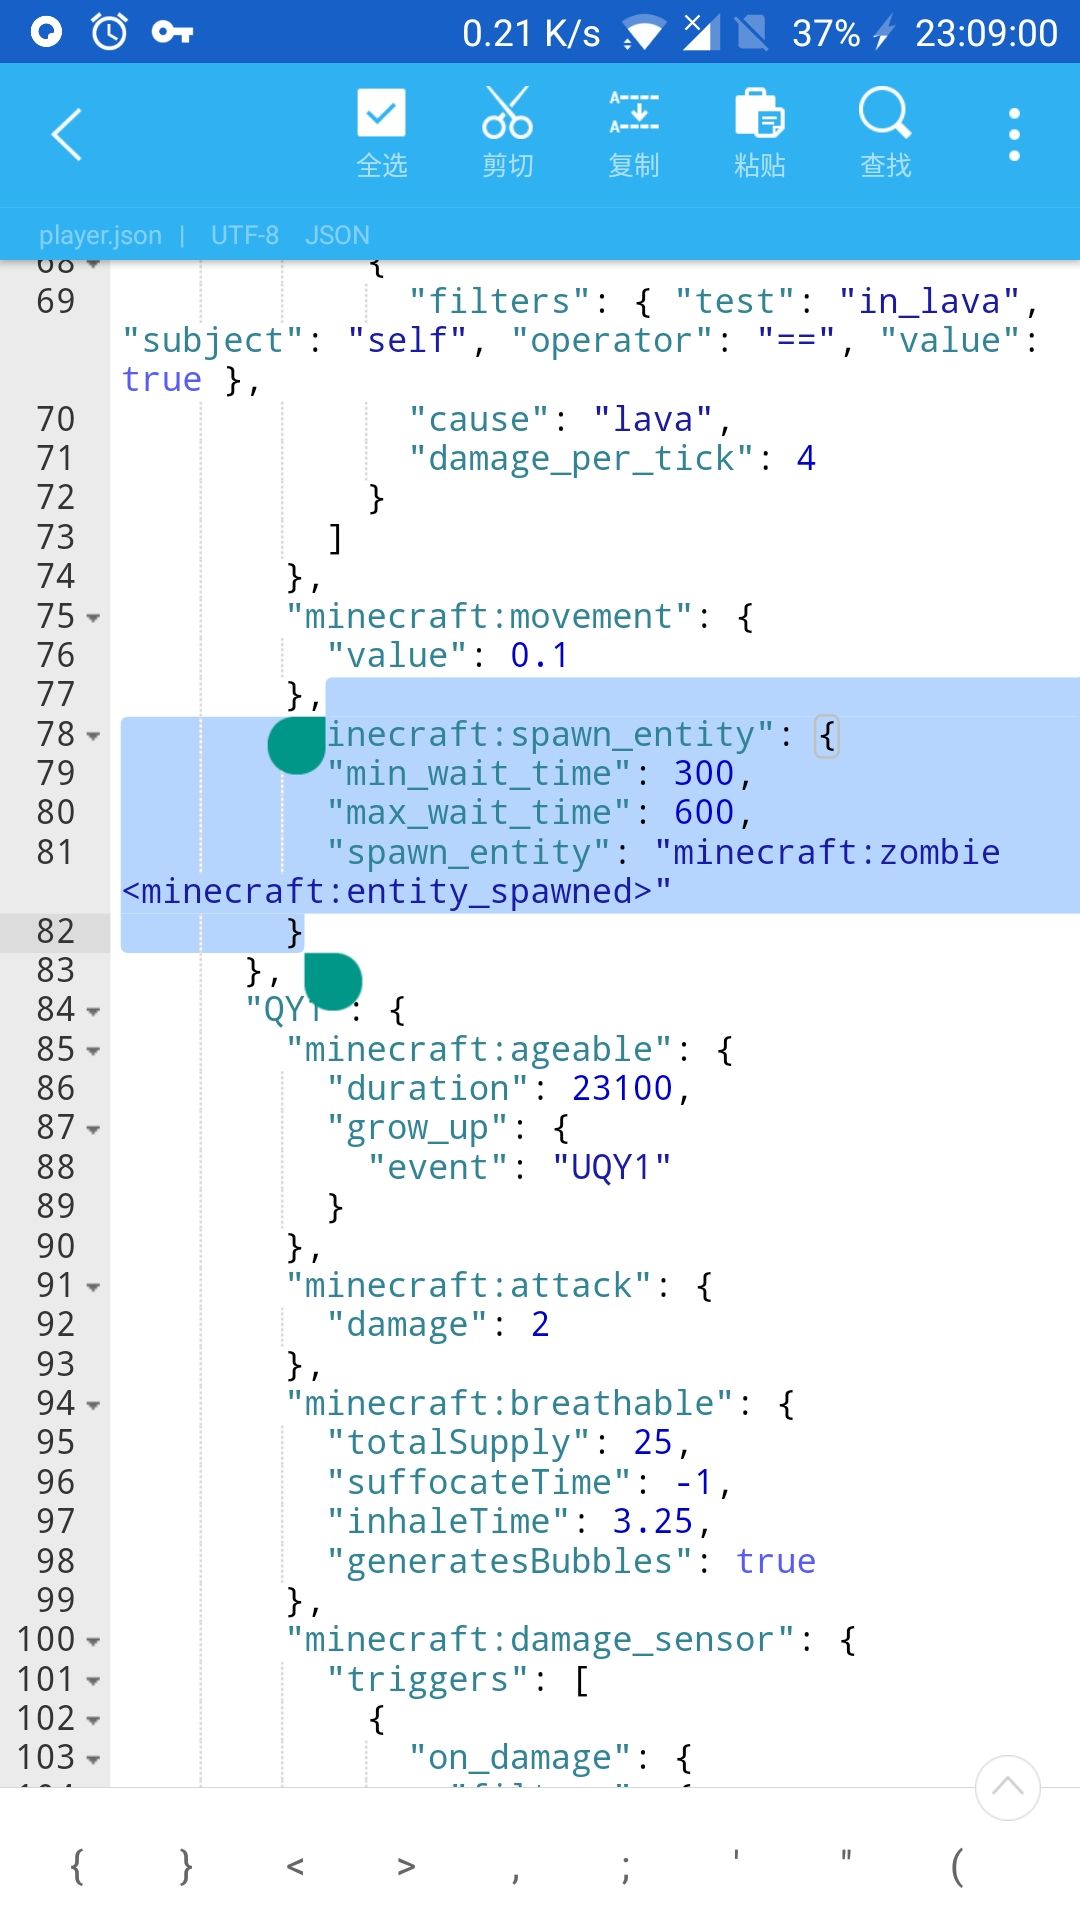Collapse the fold arrow at line 78

93,736
